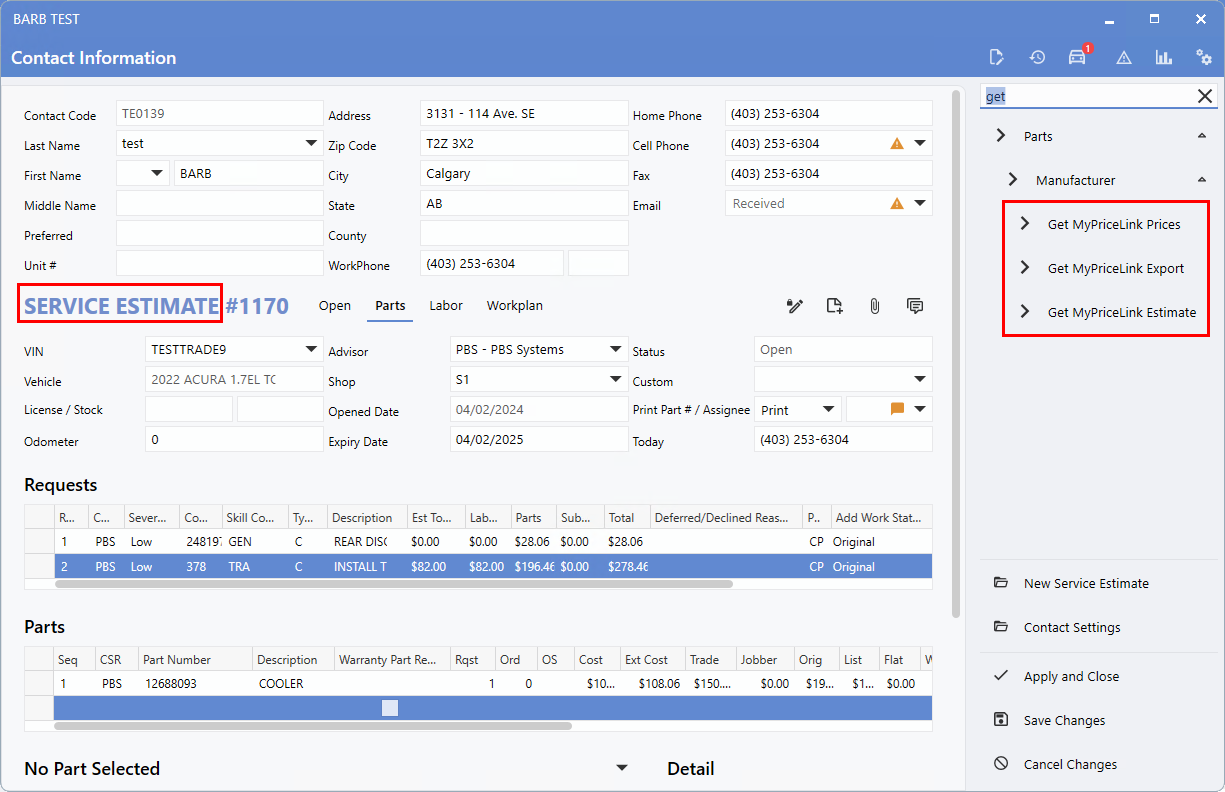Switch to the Workplan tab
This screenshot has width=1225, height=792.
514,306
